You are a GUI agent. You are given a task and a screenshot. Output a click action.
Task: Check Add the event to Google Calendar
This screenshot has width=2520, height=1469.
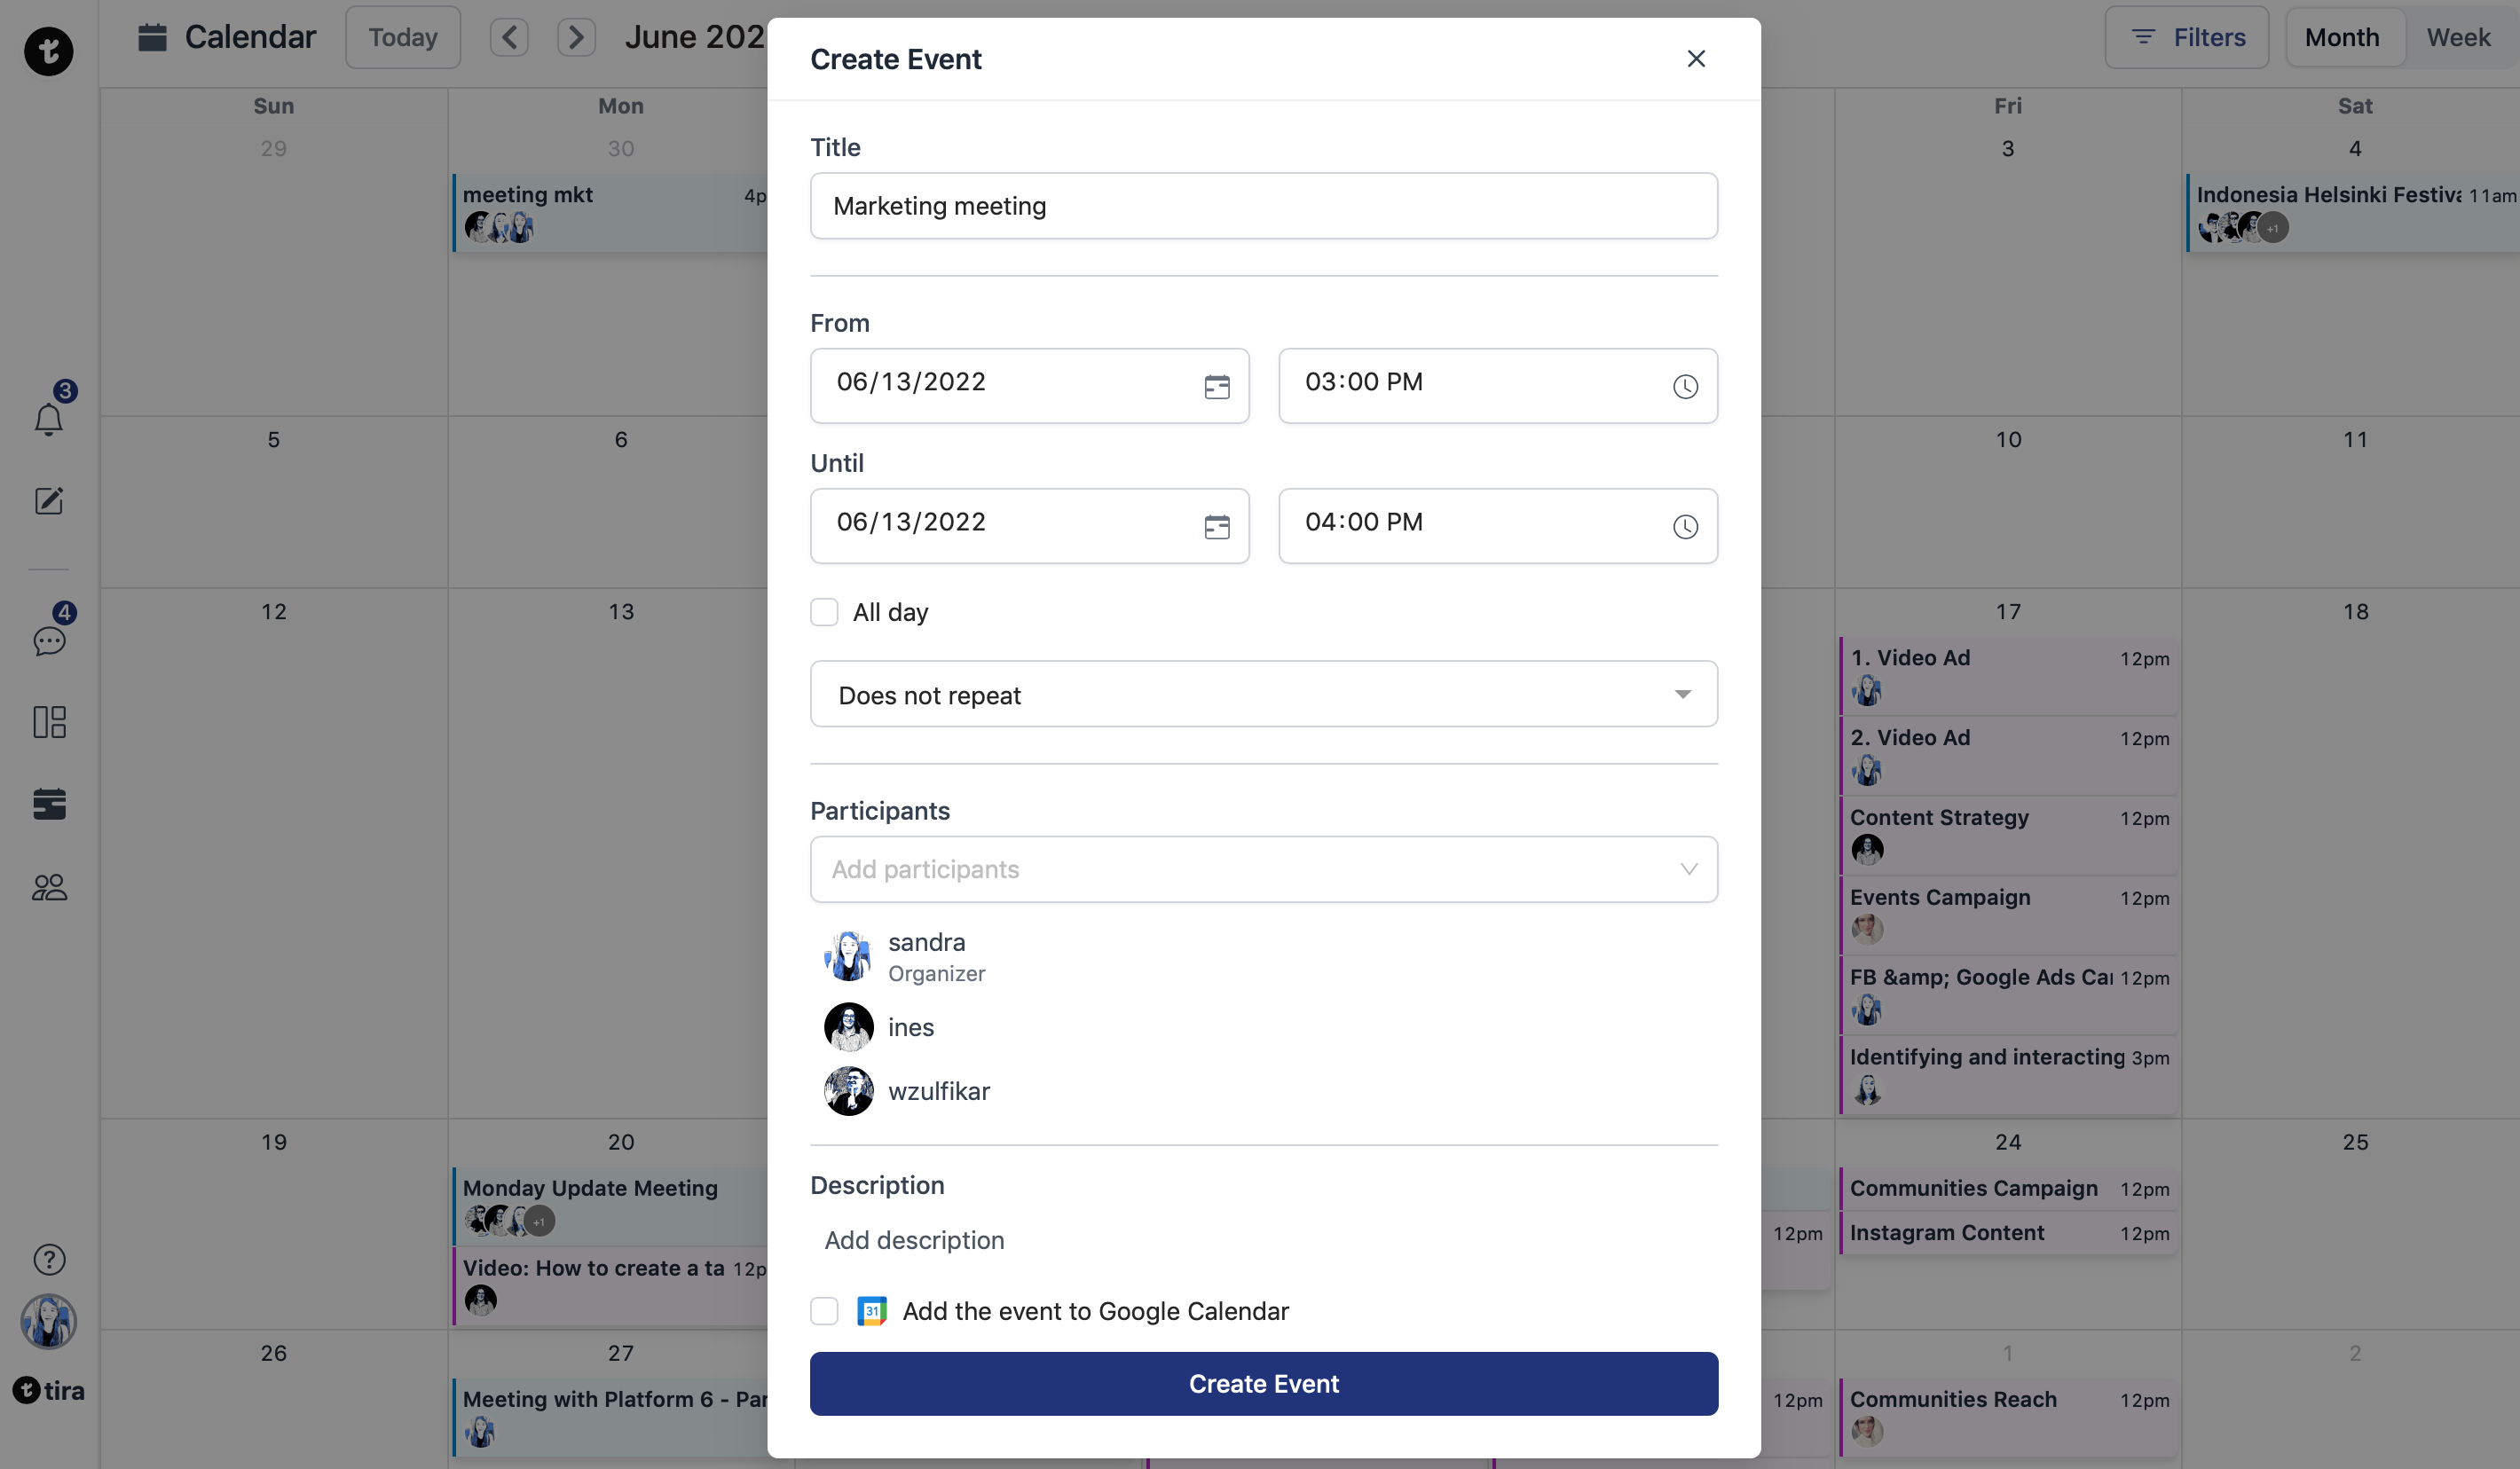tap(824, 1311)
